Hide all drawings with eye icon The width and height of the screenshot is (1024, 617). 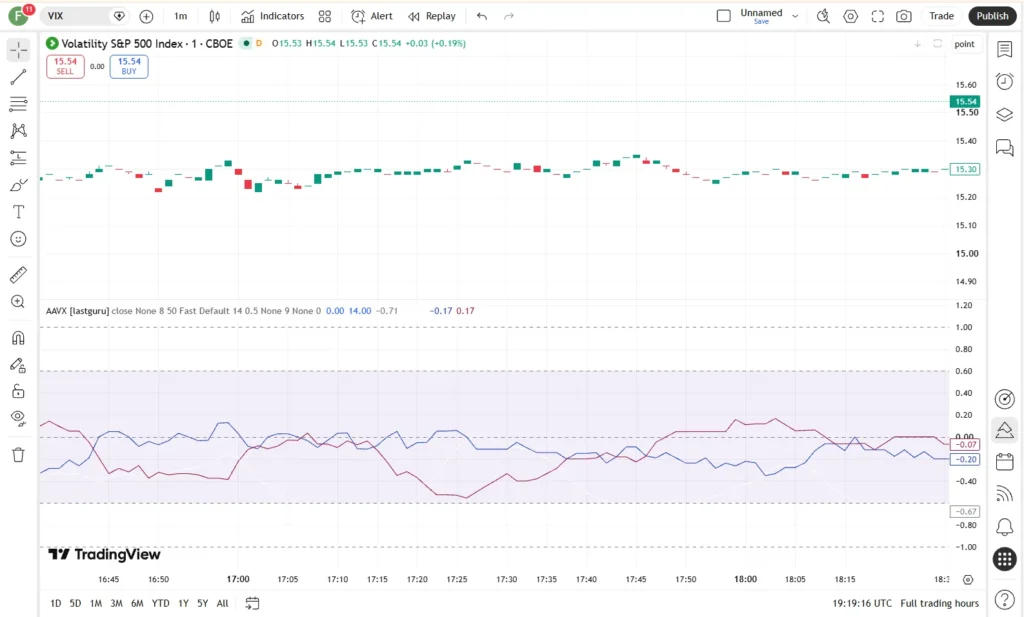tap(18, 418)
